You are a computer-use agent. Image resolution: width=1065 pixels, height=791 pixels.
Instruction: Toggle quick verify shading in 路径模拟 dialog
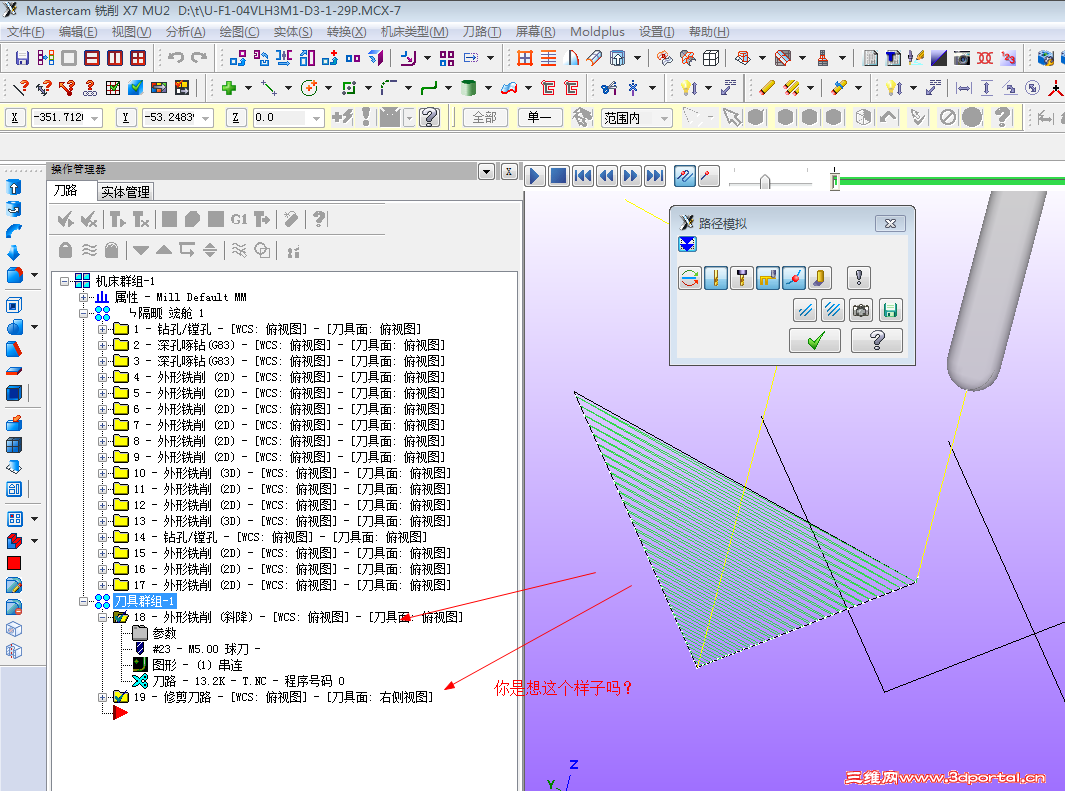tap(819, 278)
